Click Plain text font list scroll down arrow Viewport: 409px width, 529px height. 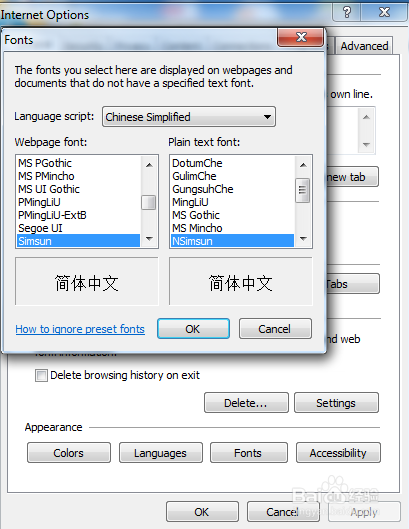pyautogui.click(x=303, y=239)
